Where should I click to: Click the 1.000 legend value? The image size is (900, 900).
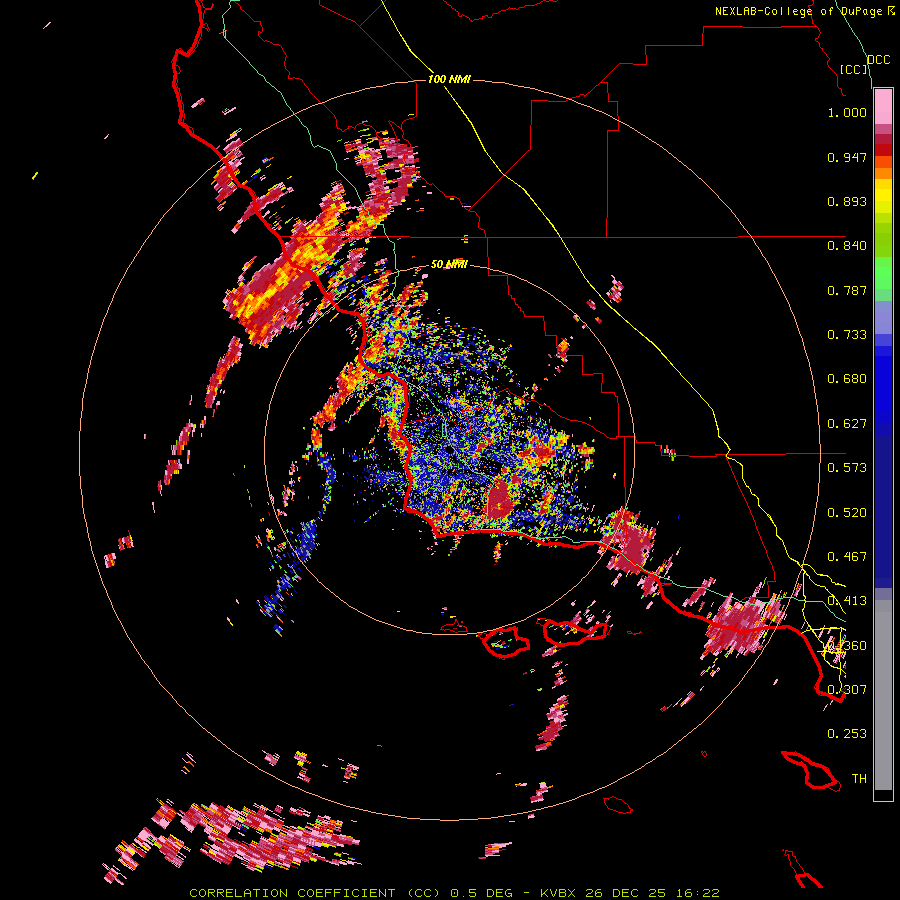[847, 112]
